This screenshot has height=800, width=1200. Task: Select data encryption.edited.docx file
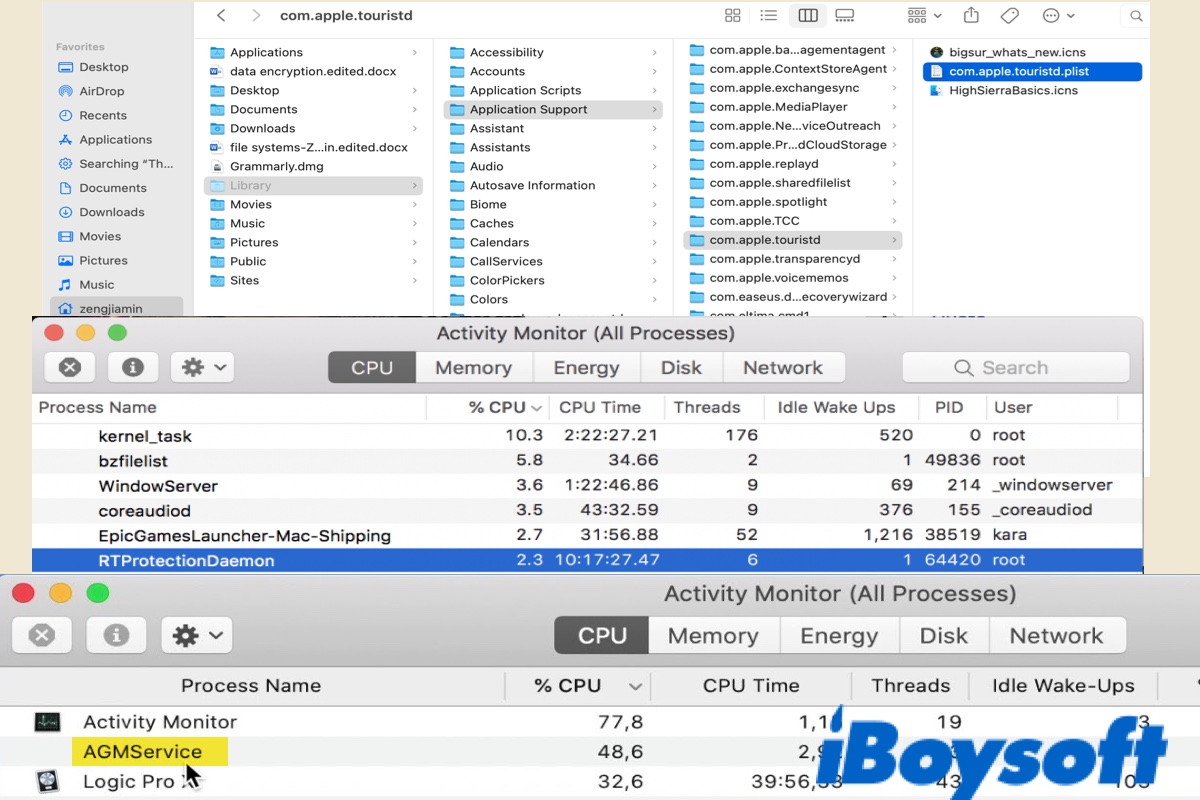(313, 71)
